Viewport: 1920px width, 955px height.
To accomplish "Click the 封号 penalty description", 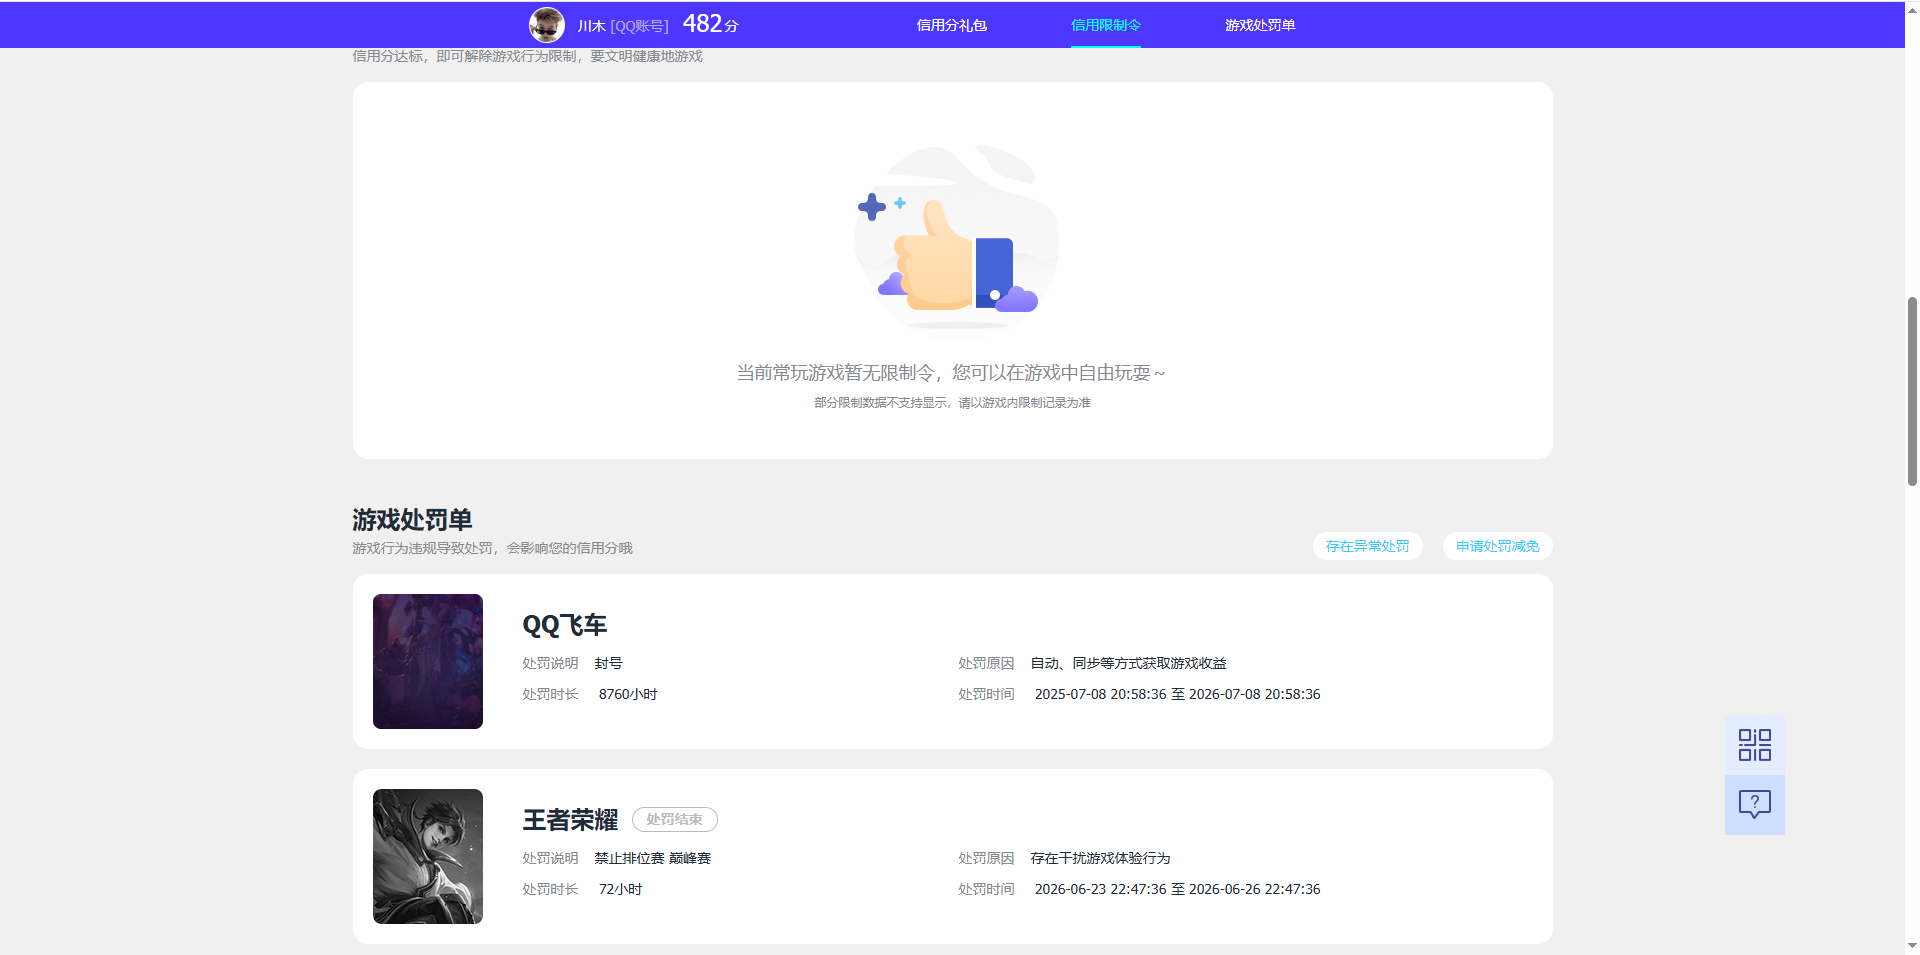I will click(608, 663).
